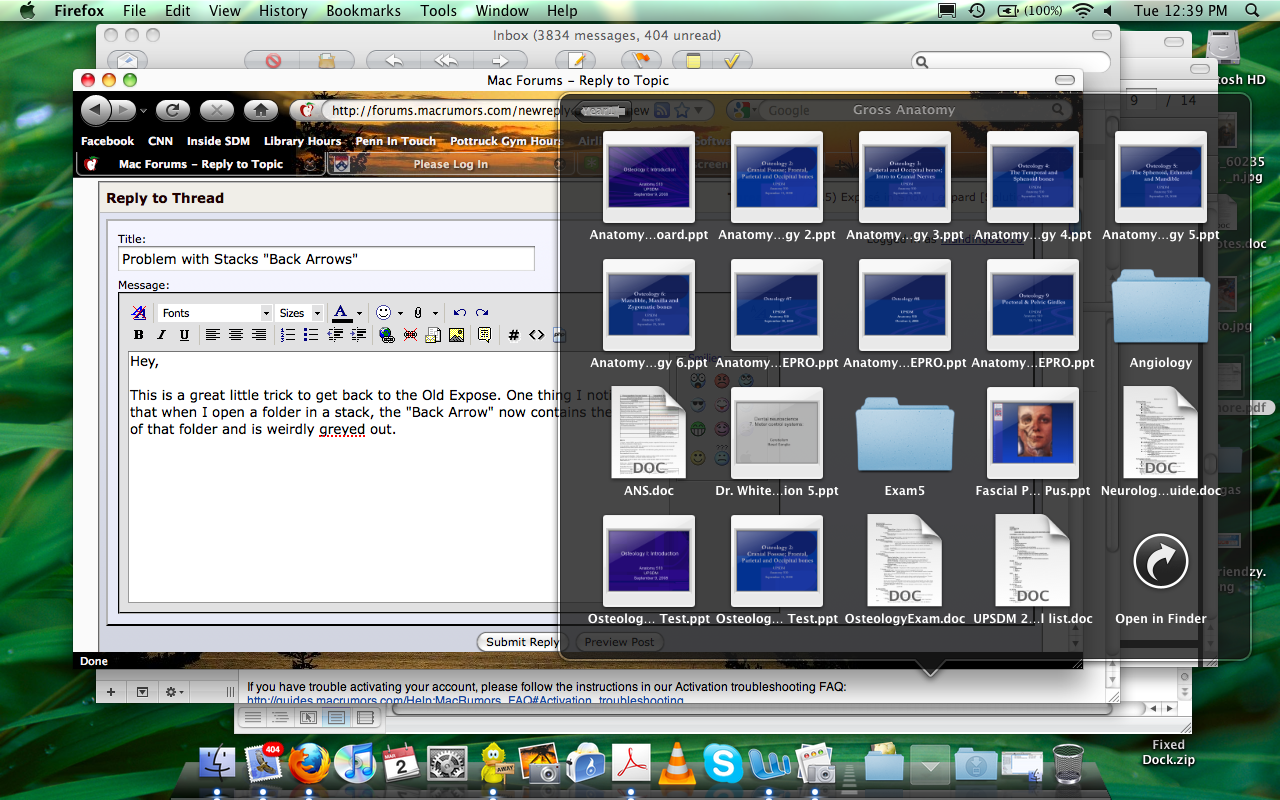Screen dimensions: 1280x800
Task: Click the Insert Email Link icon
Action: point(433,335)
